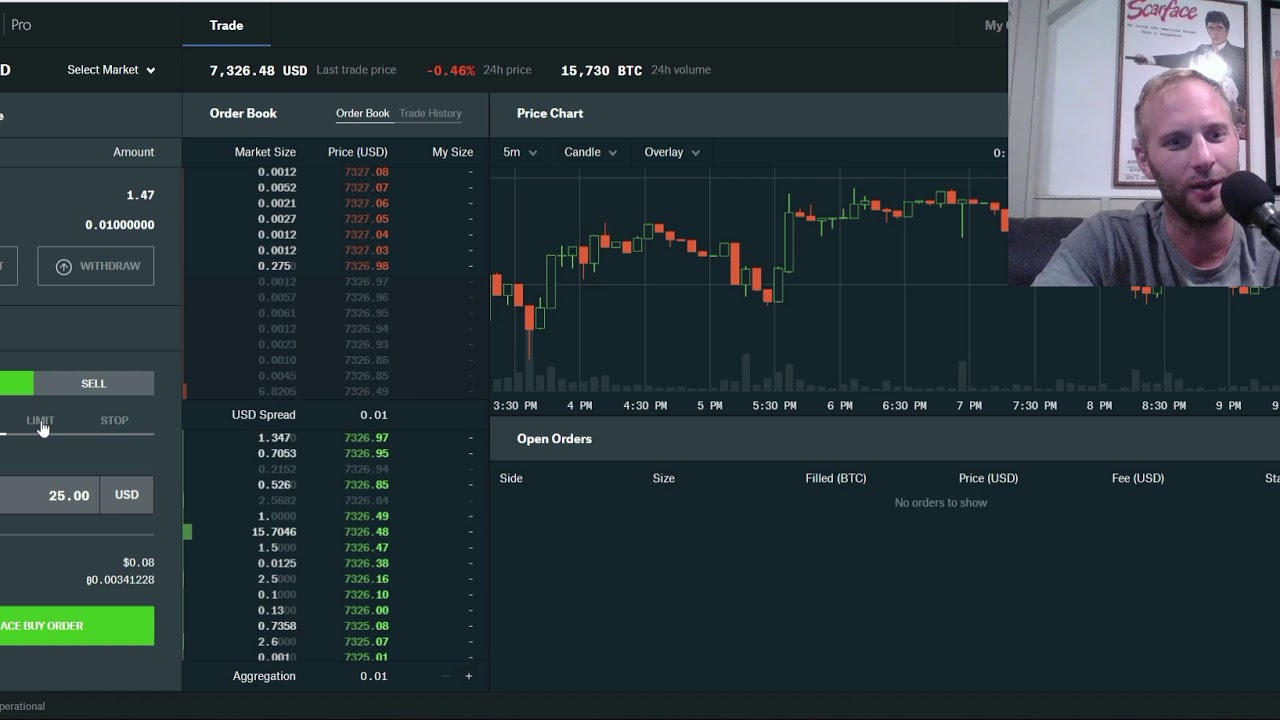
Task: Click the green depth bar beside 15.7046
Action: coord(187,532)
